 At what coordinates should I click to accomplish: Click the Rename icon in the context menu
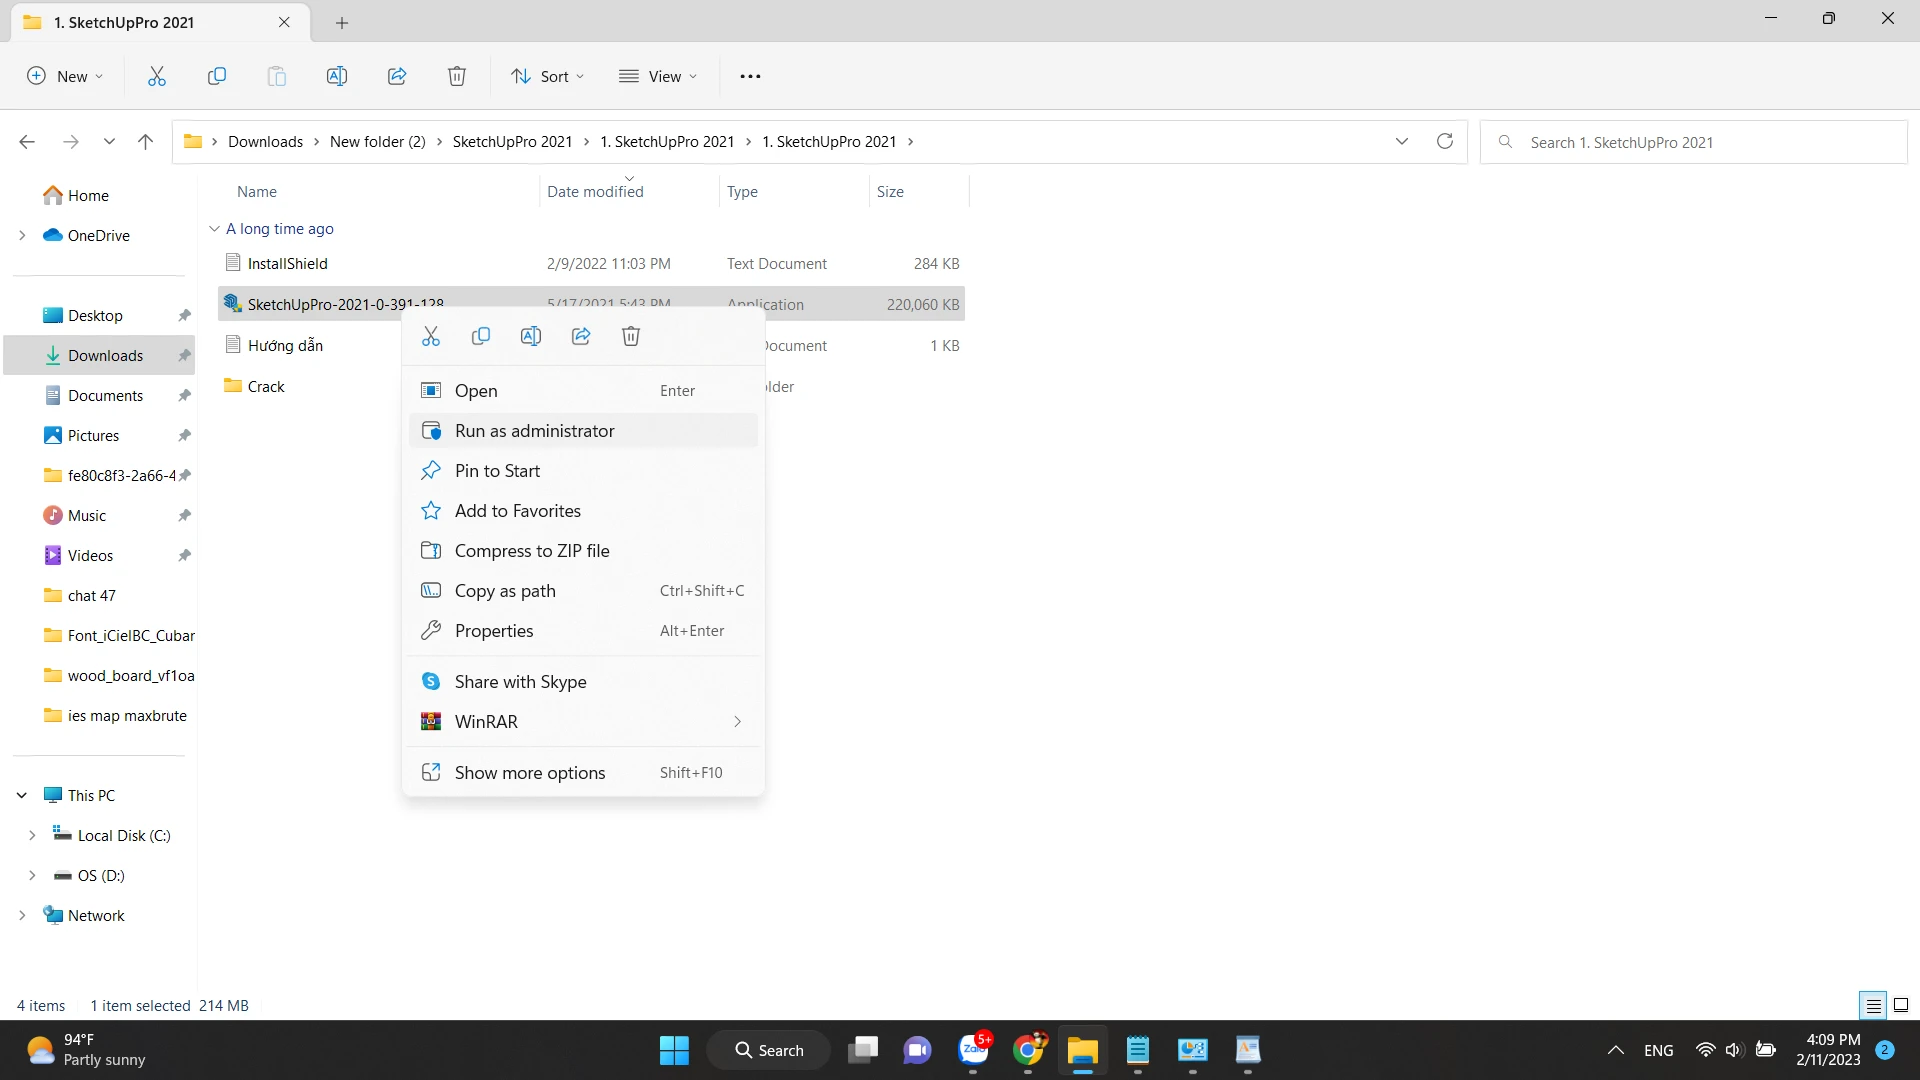point(531,336)
